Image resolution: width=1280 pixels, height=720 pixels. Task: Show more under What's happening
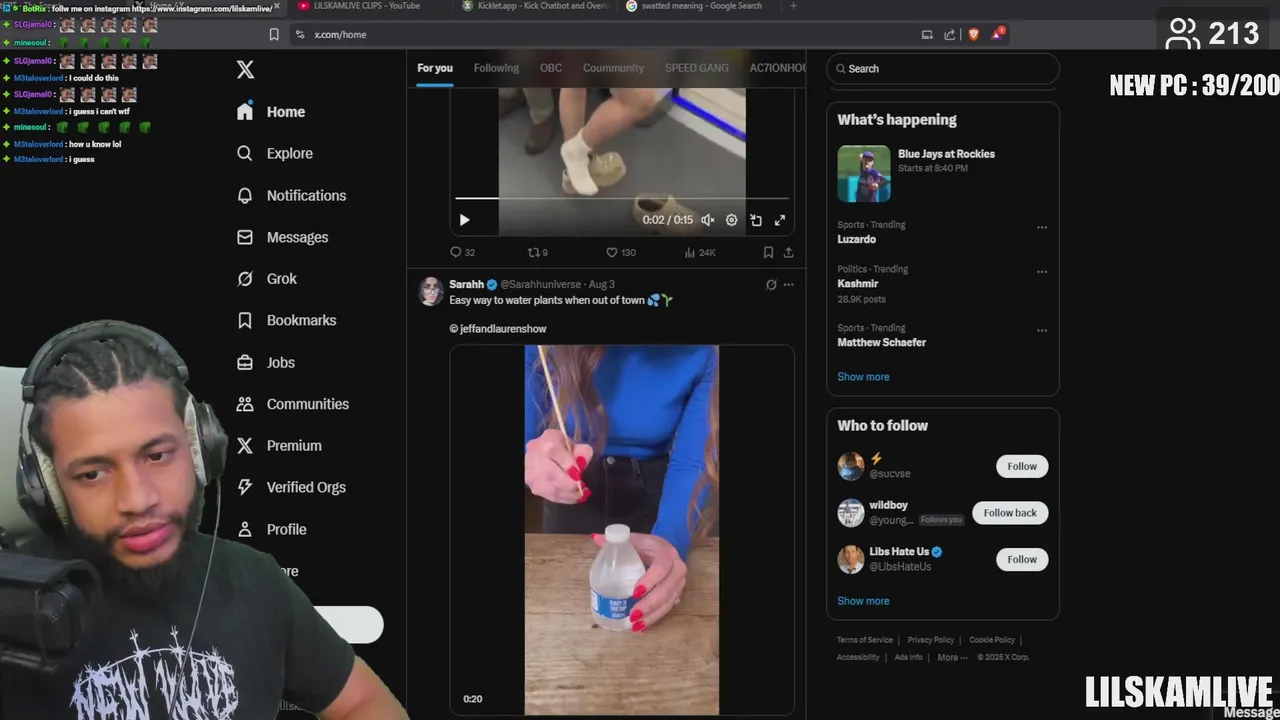(x=863, y=377)
